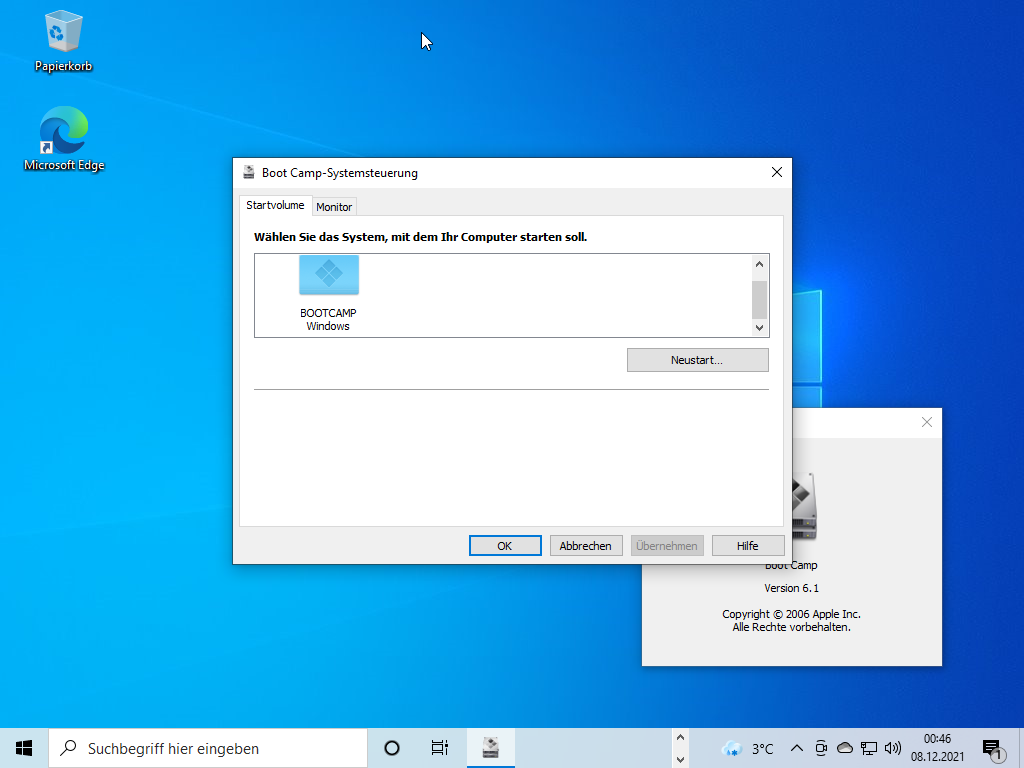Click the OneDrive cloud tray icon
The width and height of the screenshot is (1024, 768).
(845, 748)
